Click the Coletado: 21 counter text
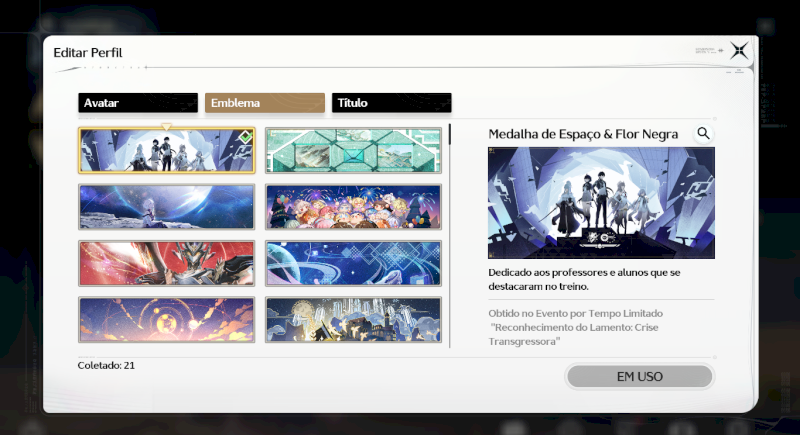This screenshot has width=800, height=435. click(106, 365)
